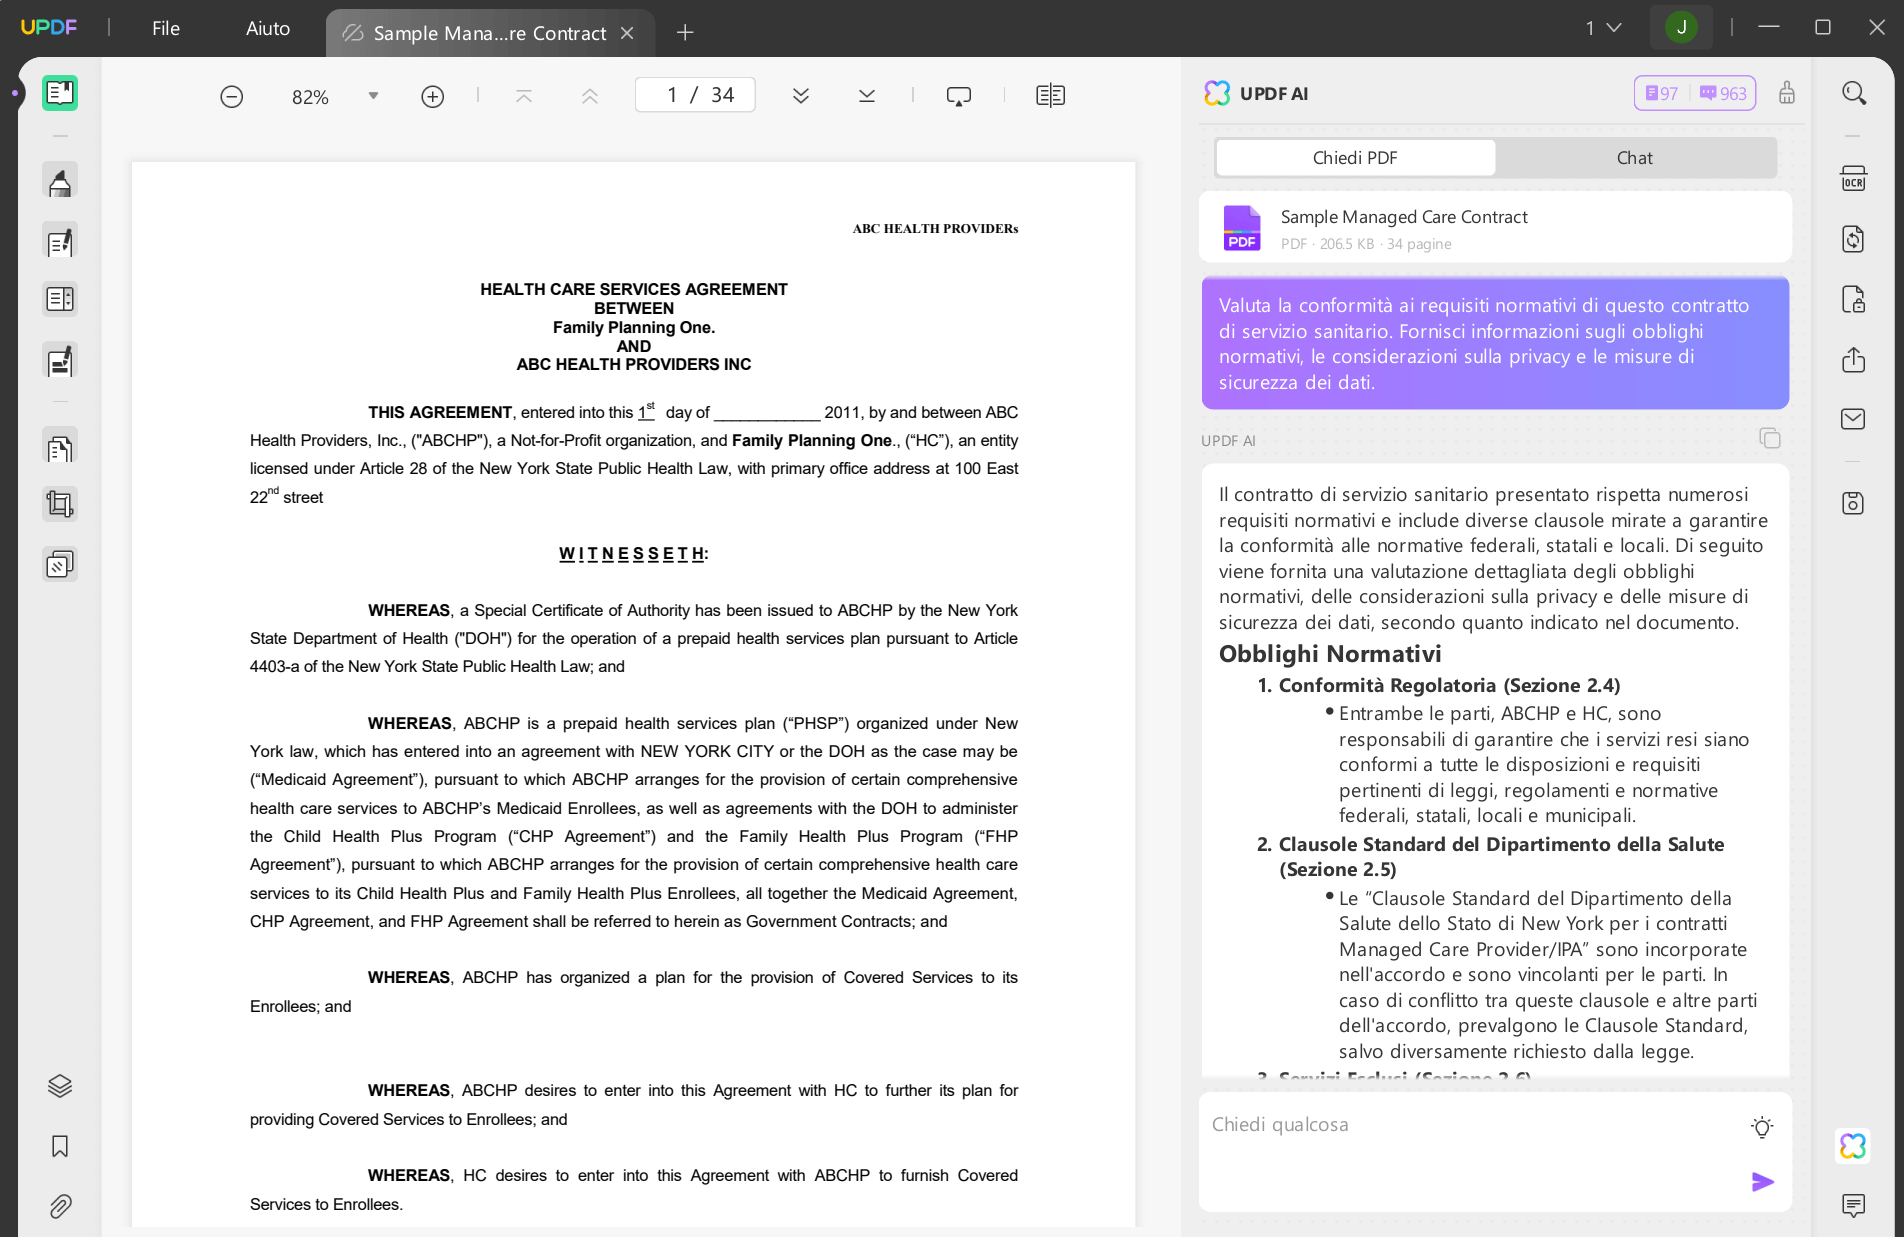Click the Conformità Regolatoria (Sezione 2.4) item
Viewport: 1904px width, 1237px height.
click(x=1449, y=686)
